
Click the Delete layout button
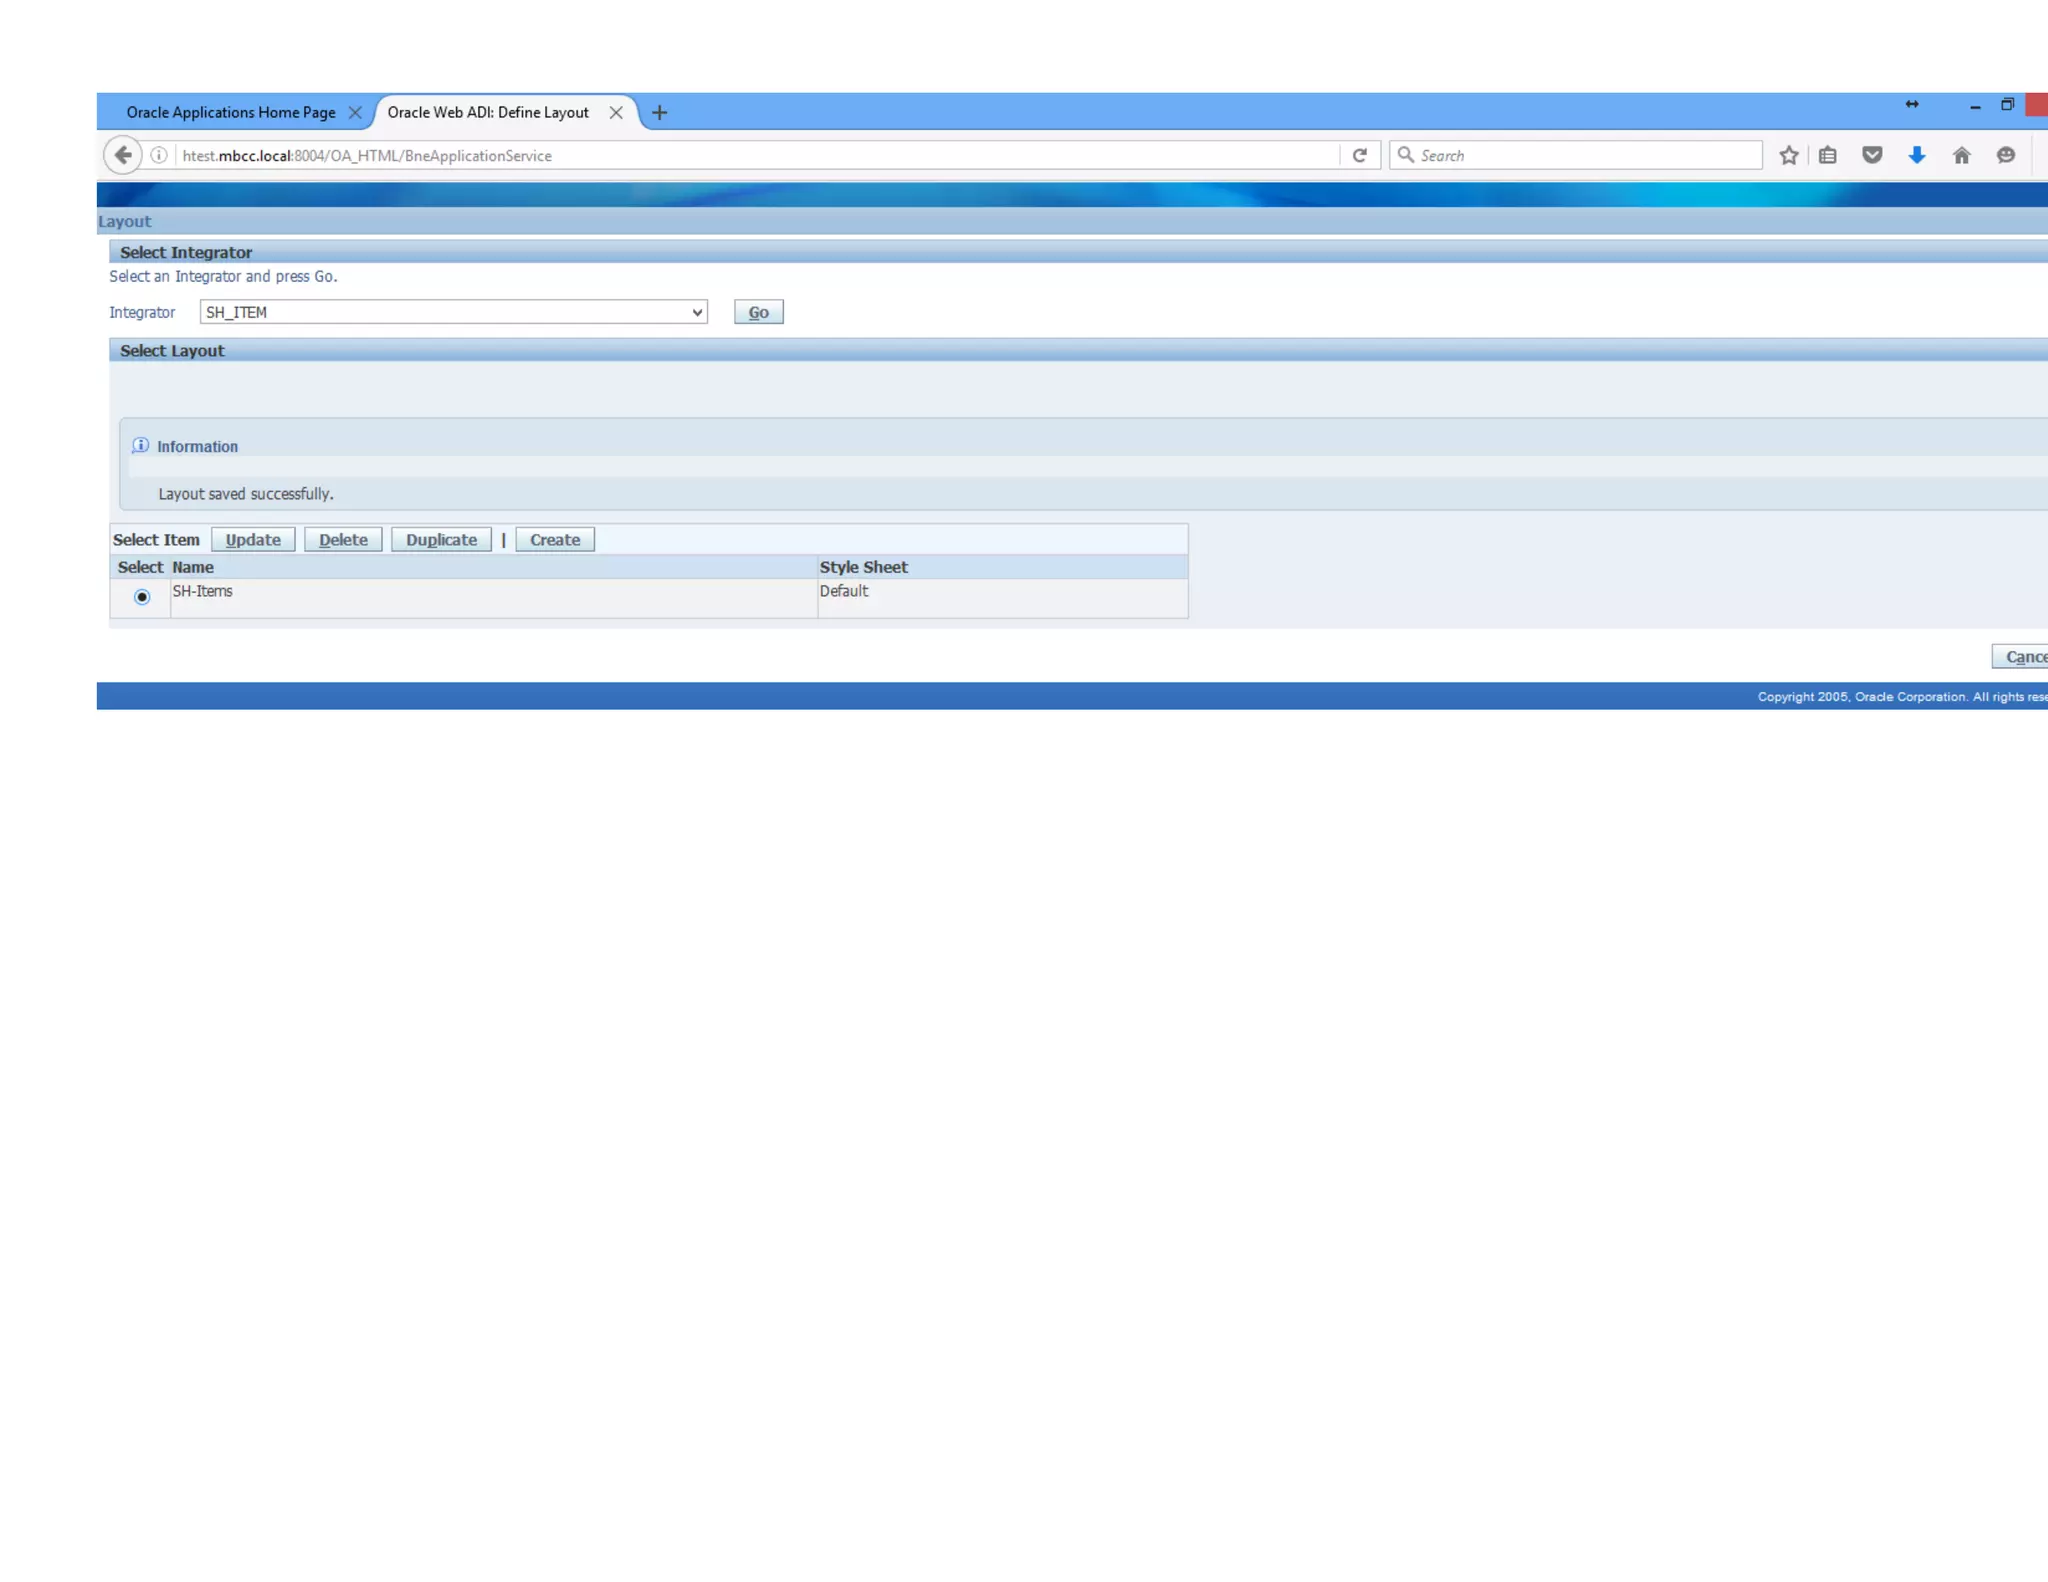point(343,540)
